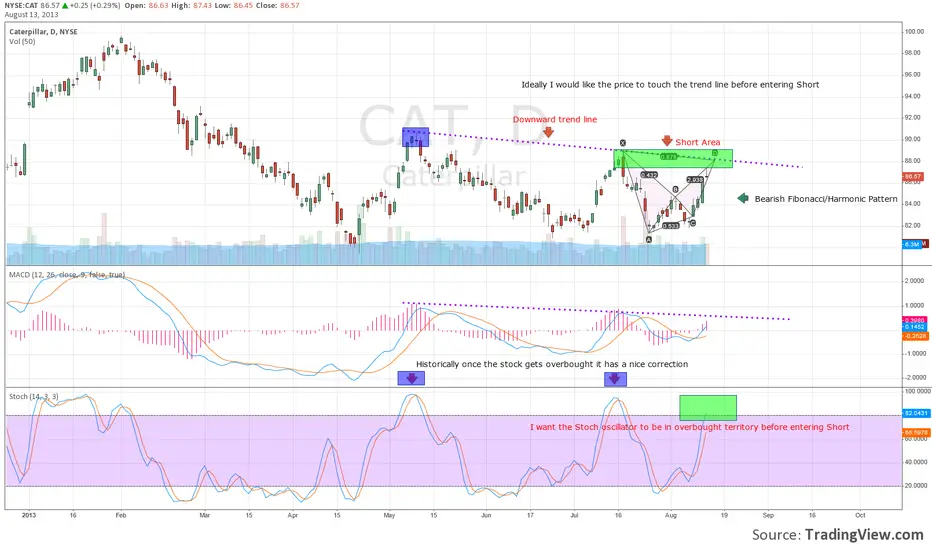Screen dimensions: 932x550
Task: Click the Aug label on time axis
Action: (x=670, y=516)
